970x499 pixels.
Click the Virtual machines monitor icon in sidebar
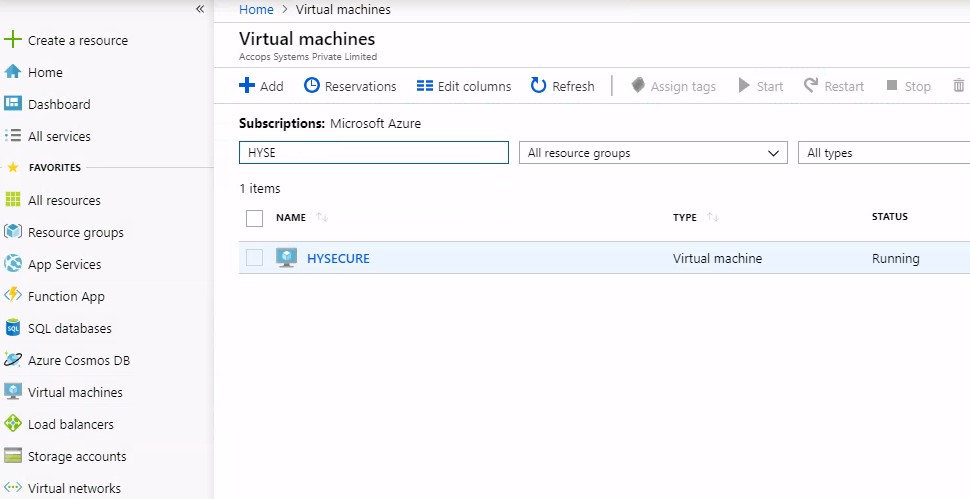pyautogui.click(x=12, y=392)
